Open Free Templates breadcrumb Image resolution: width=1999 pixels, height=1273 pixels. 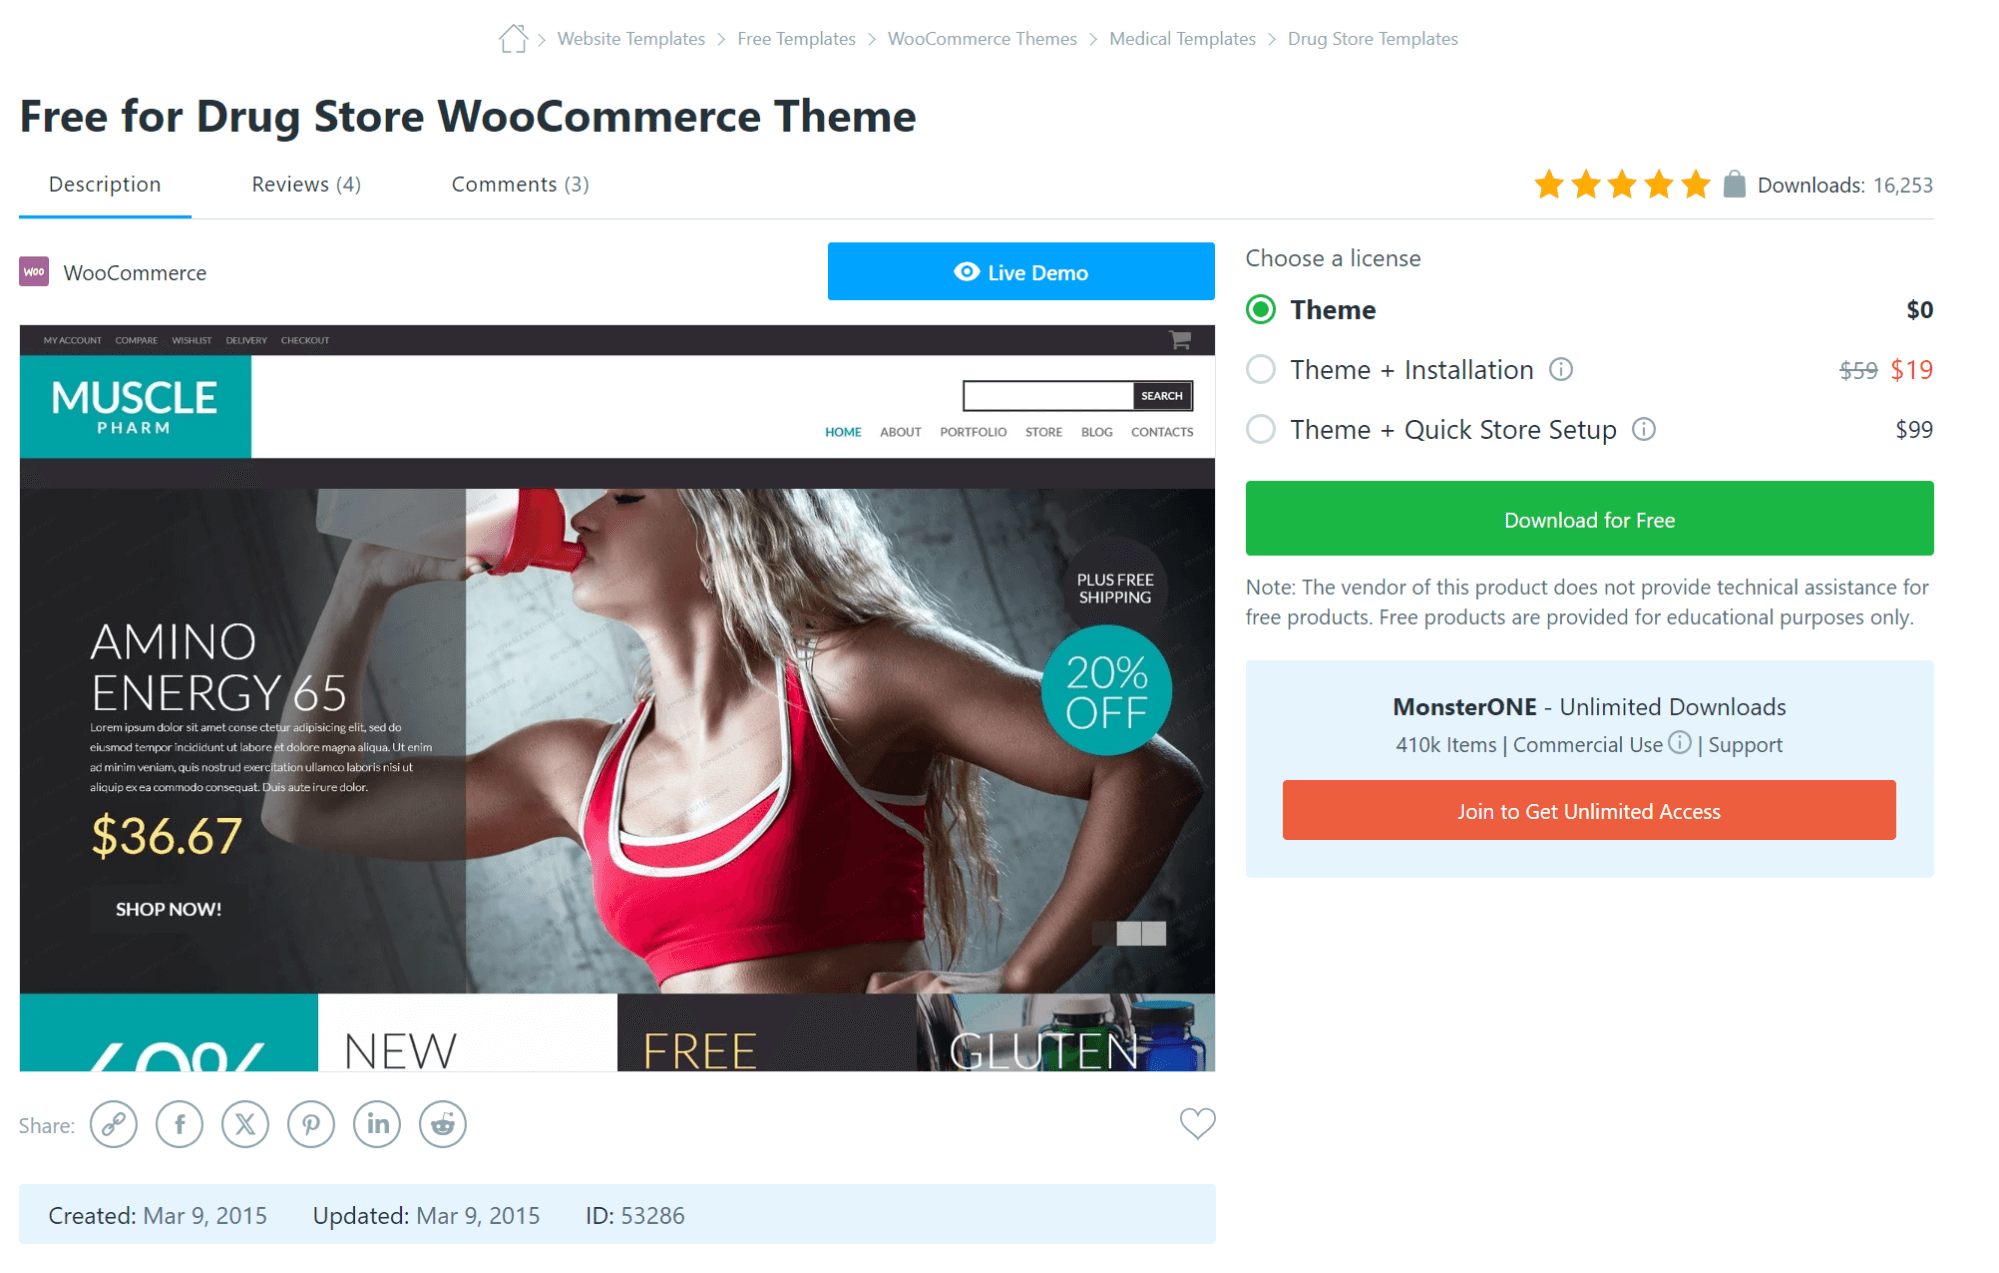pos(796,39)
